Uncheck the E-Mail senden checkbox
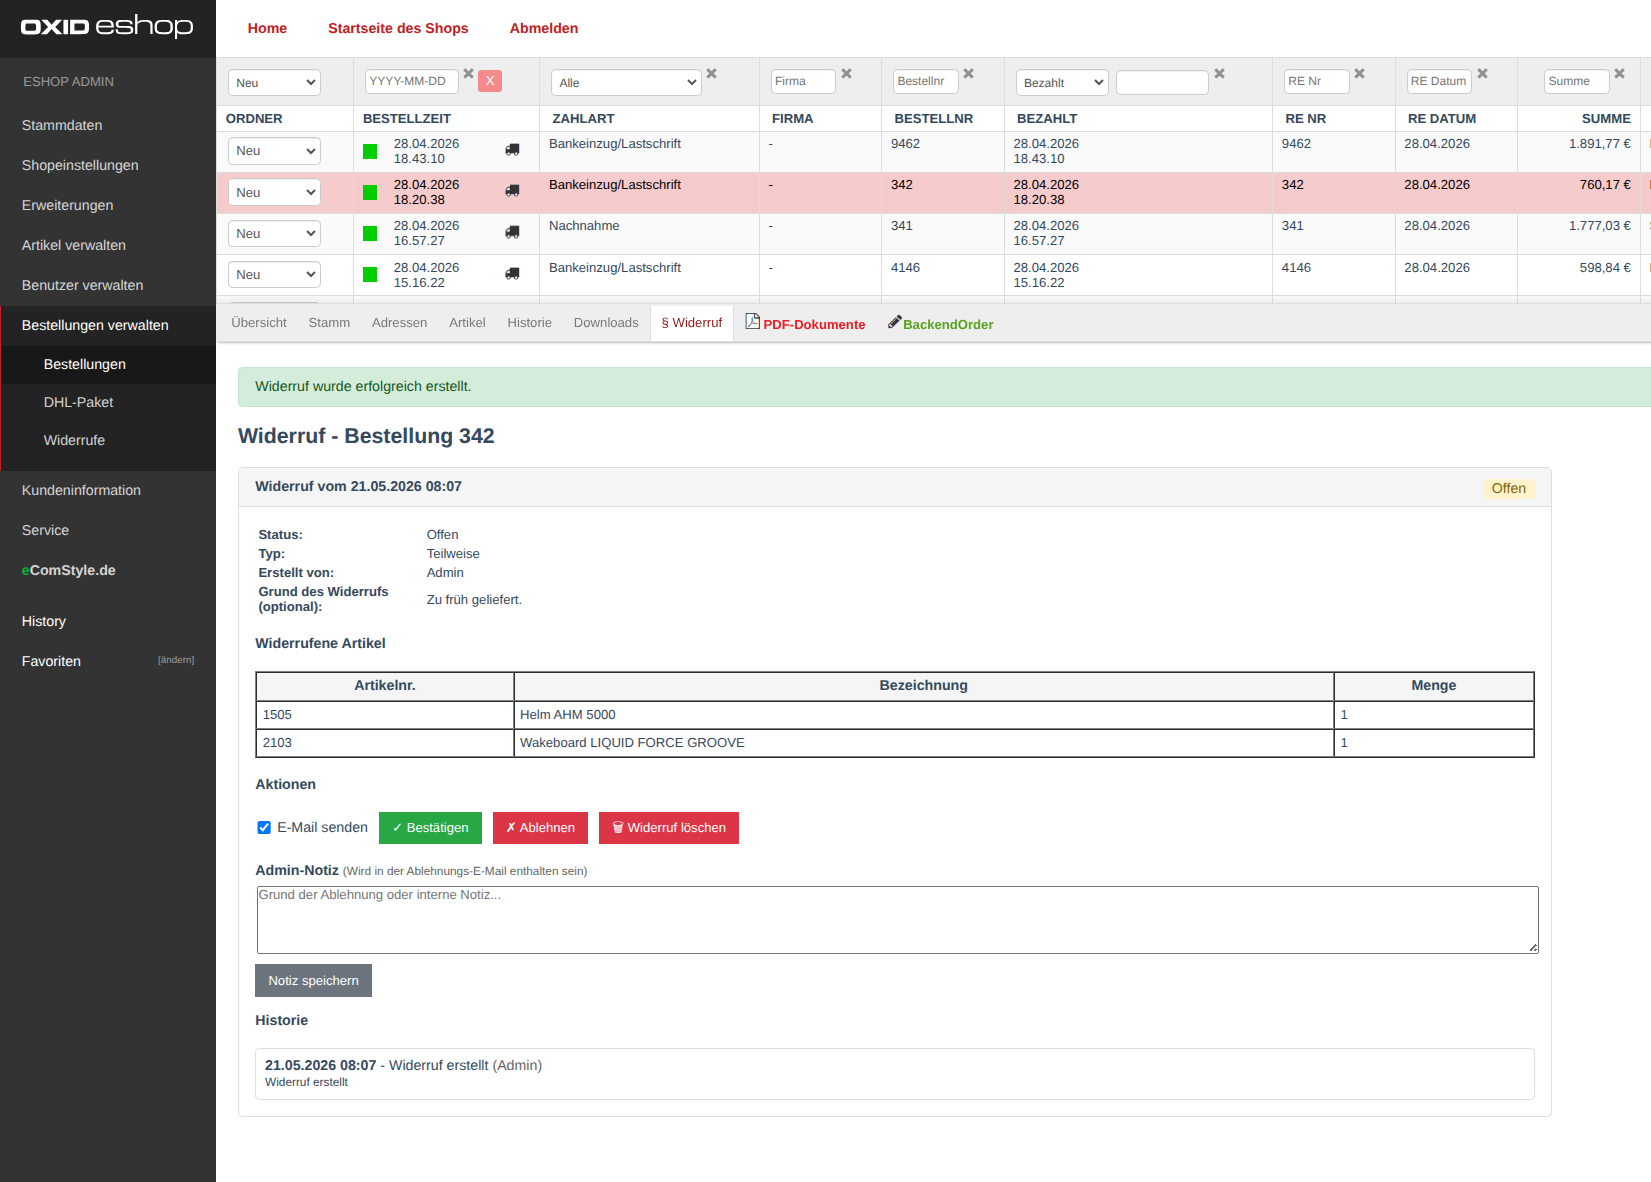Screen dimensions: 1651x1182 tap(264, 827)
